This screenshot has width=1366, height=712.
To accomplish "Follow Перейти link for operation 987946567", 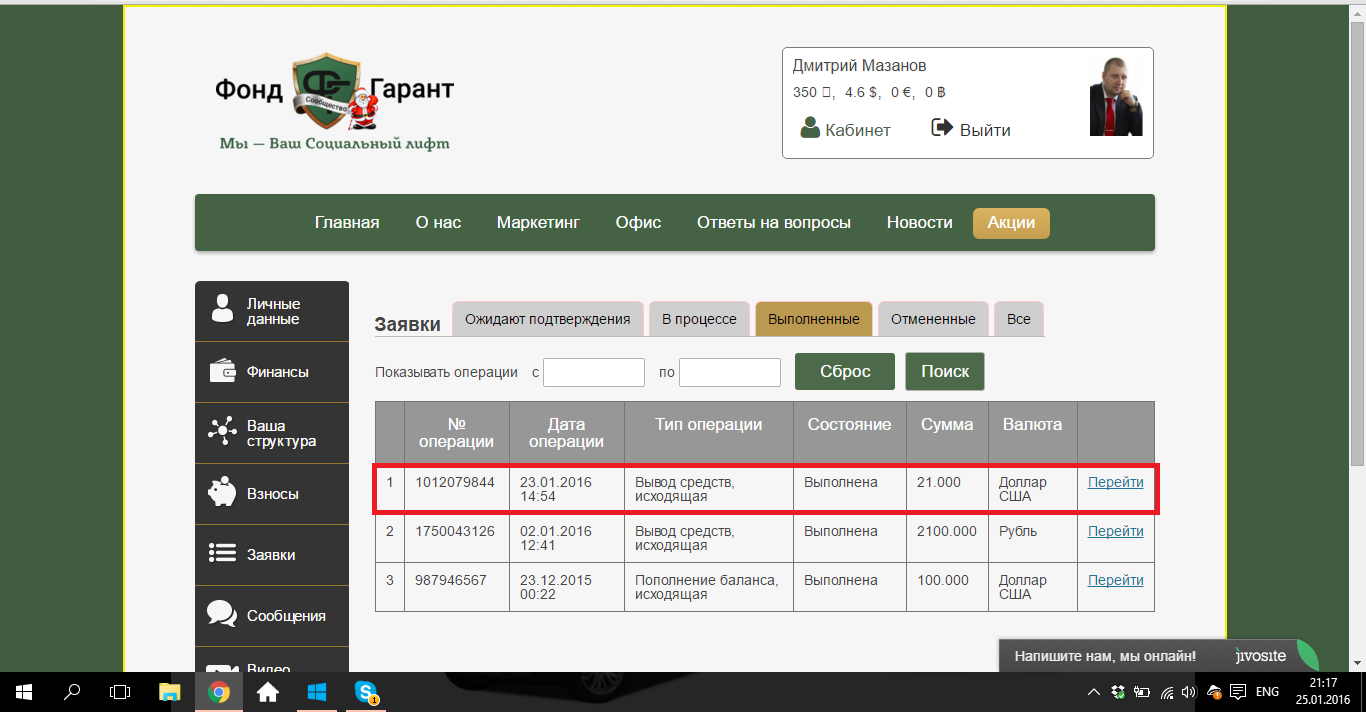I will pyautogui.click(x=1116, y=580).
